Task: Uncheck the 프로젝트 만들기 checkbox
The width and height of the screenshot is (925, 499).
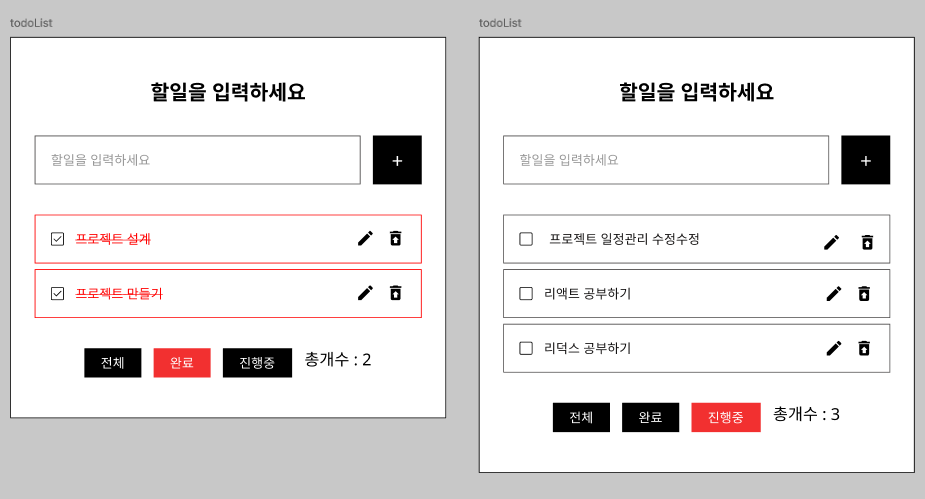Action: coord(57,293)
